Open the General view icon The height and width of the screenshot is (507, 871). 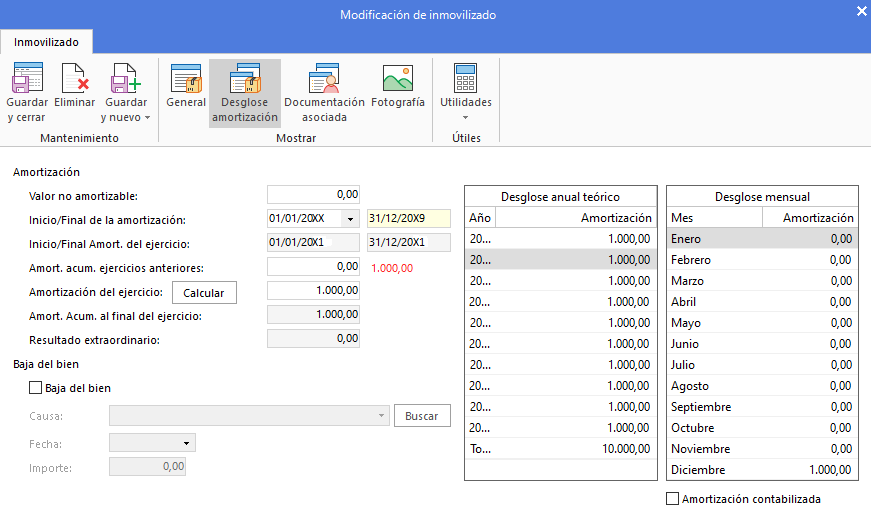[x=186, y=78]
